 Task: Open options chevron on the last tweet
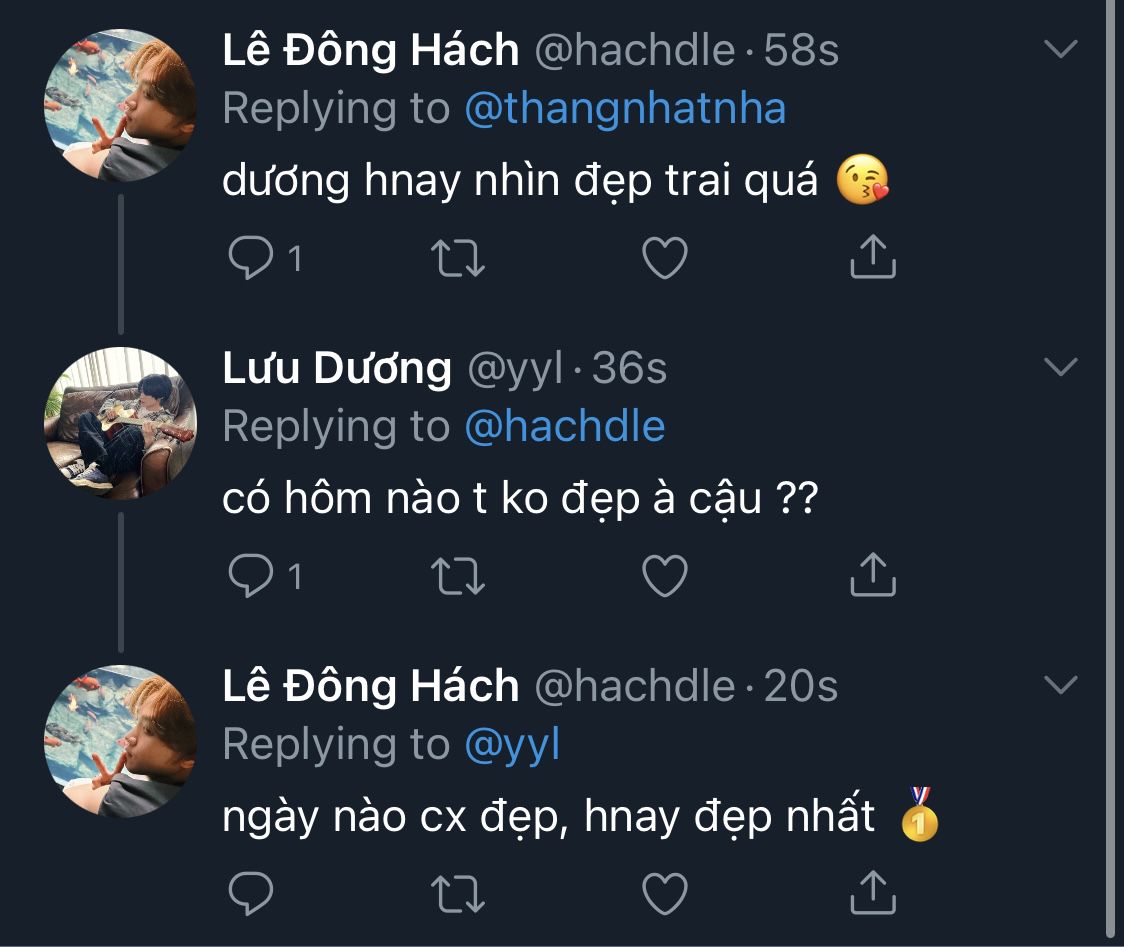[x=1060, y=685]
